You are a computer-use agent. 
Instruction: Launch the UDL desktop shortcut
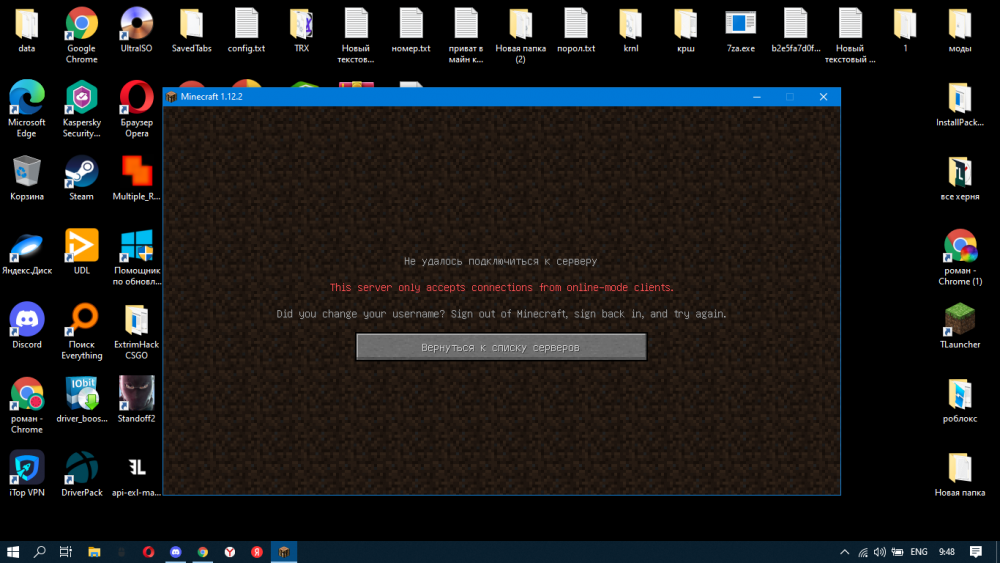(x=82, y=252)
